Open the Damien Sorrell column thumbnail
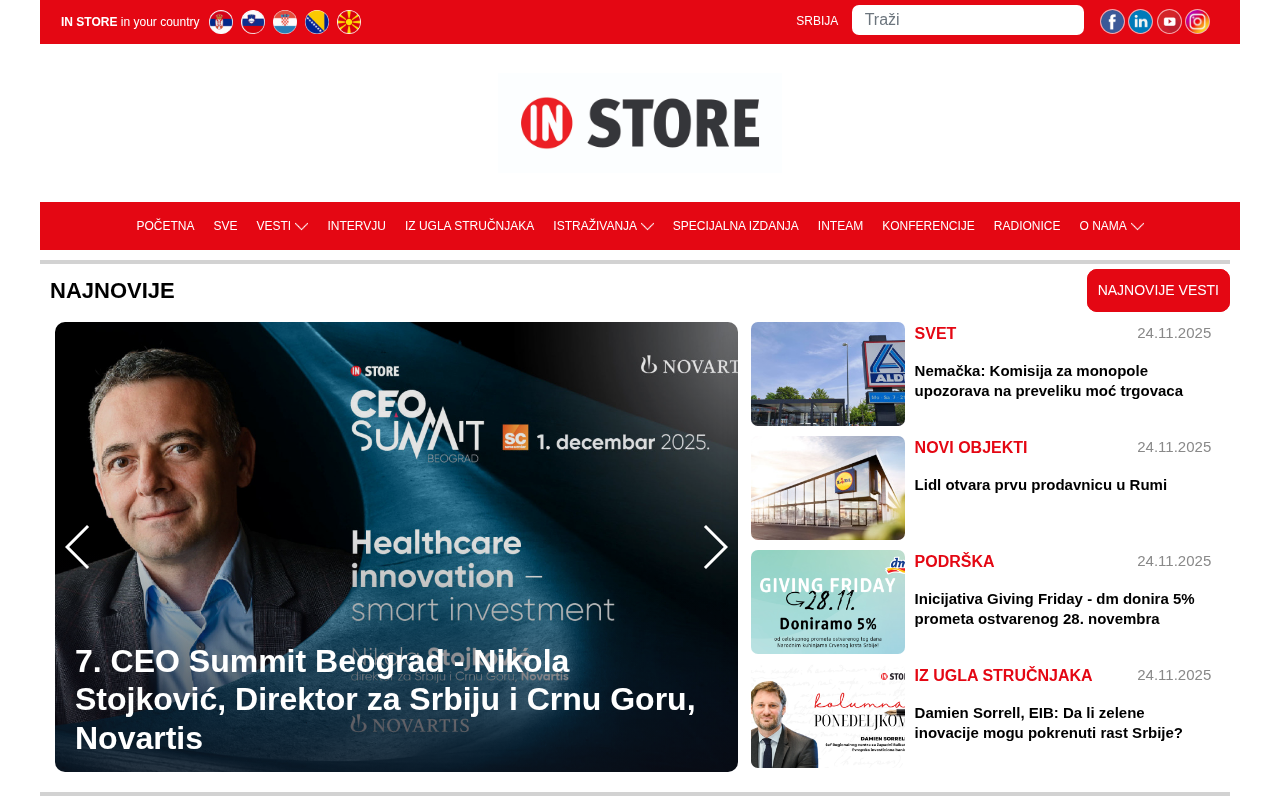The width and height of the screenshot is (1280, 800). (828, 716)
